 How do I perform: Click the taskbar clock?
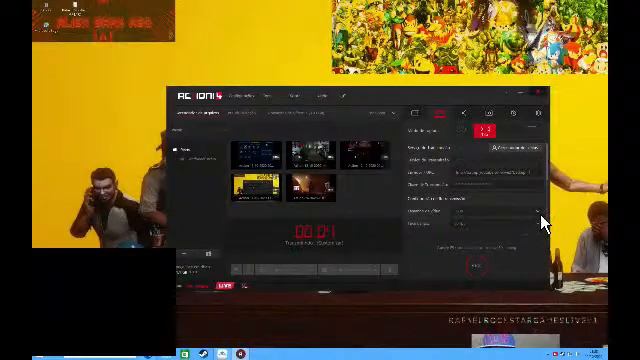tap(594, 354)
